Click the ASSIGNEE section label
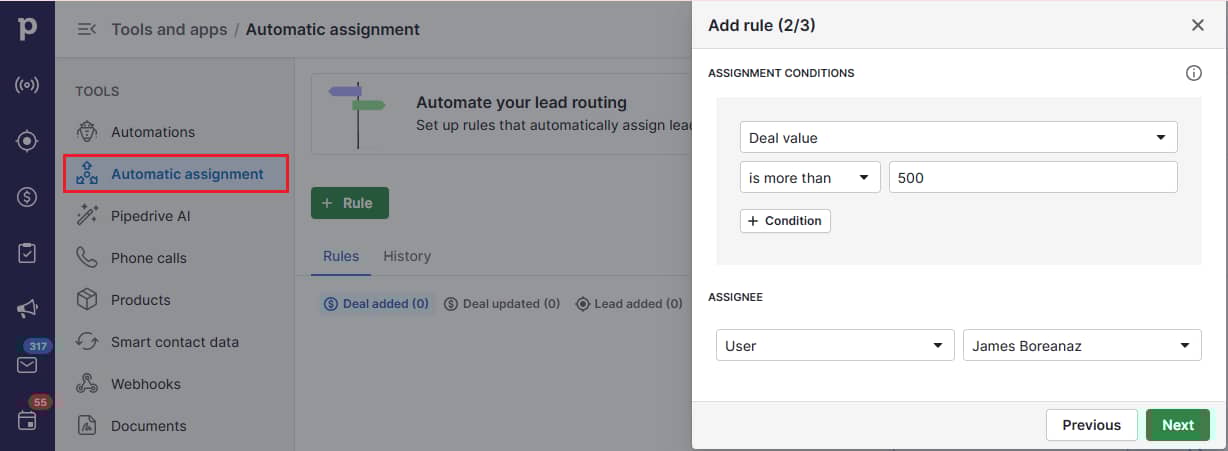The image size is (1228, 451). [x=735, y=297]
